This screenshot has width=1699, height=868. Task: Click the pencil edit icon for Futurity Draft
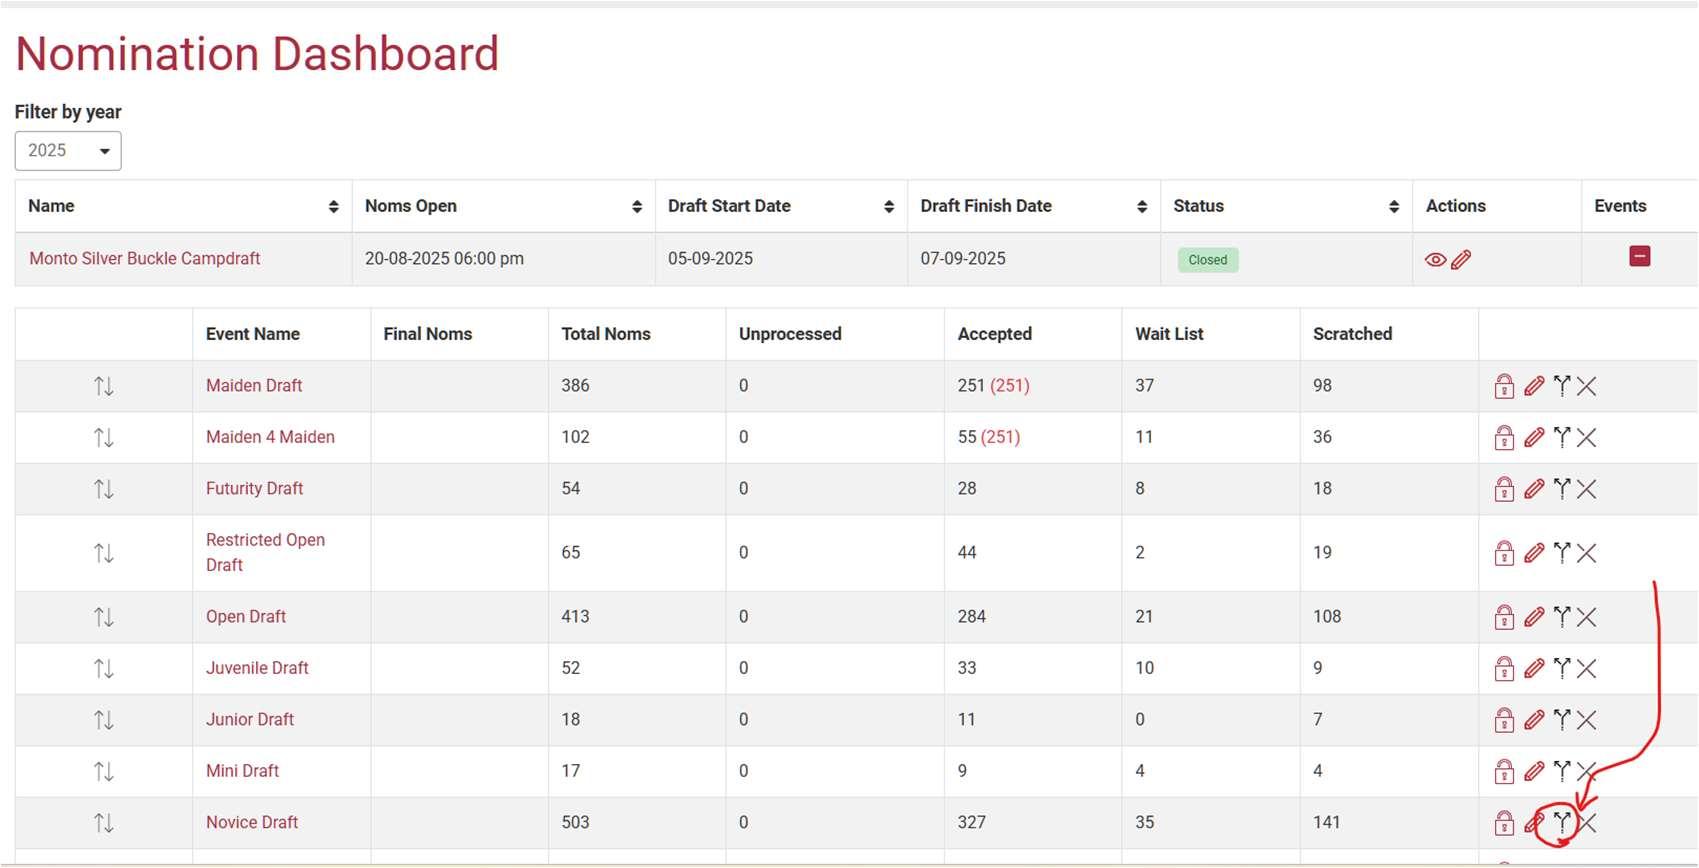click(1534, 489)
